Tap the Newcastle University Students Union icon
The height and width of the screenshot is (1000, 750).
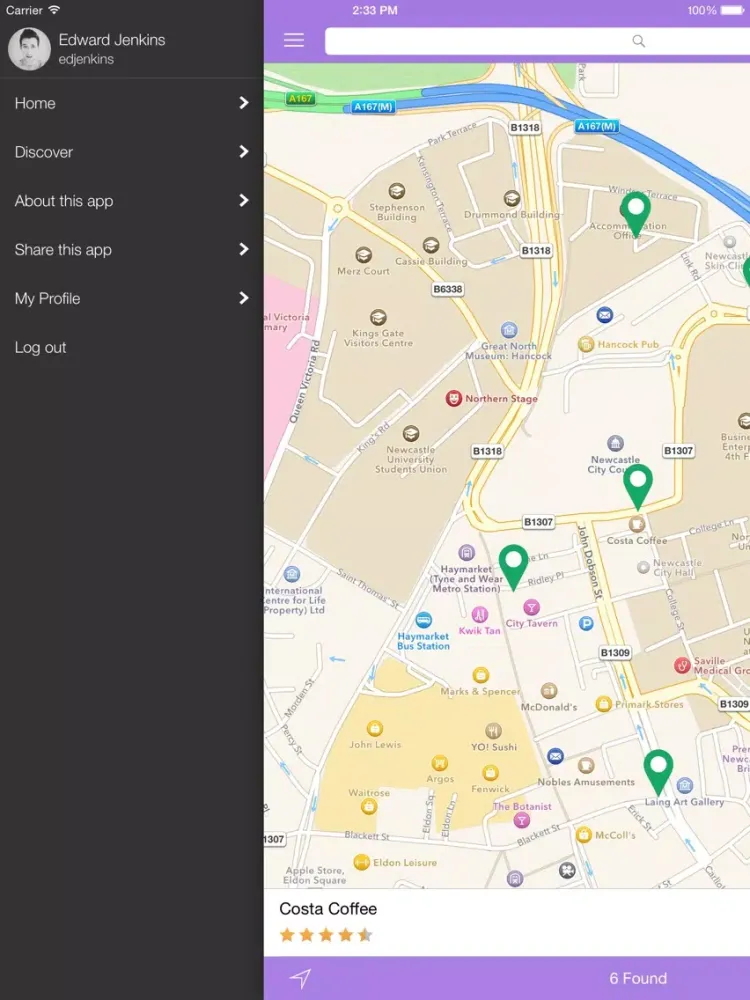tap(411, 434)
